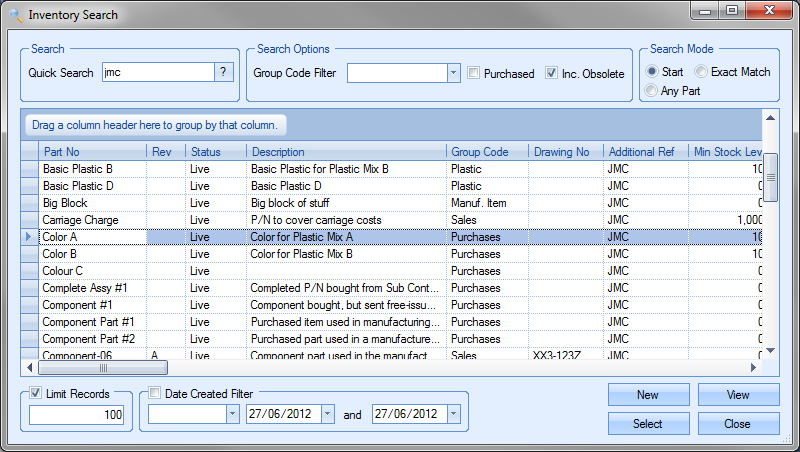Toggle the Limit Records checkbox
The image size is (800, 452).
pyautogui.click(x=37, y=394)
